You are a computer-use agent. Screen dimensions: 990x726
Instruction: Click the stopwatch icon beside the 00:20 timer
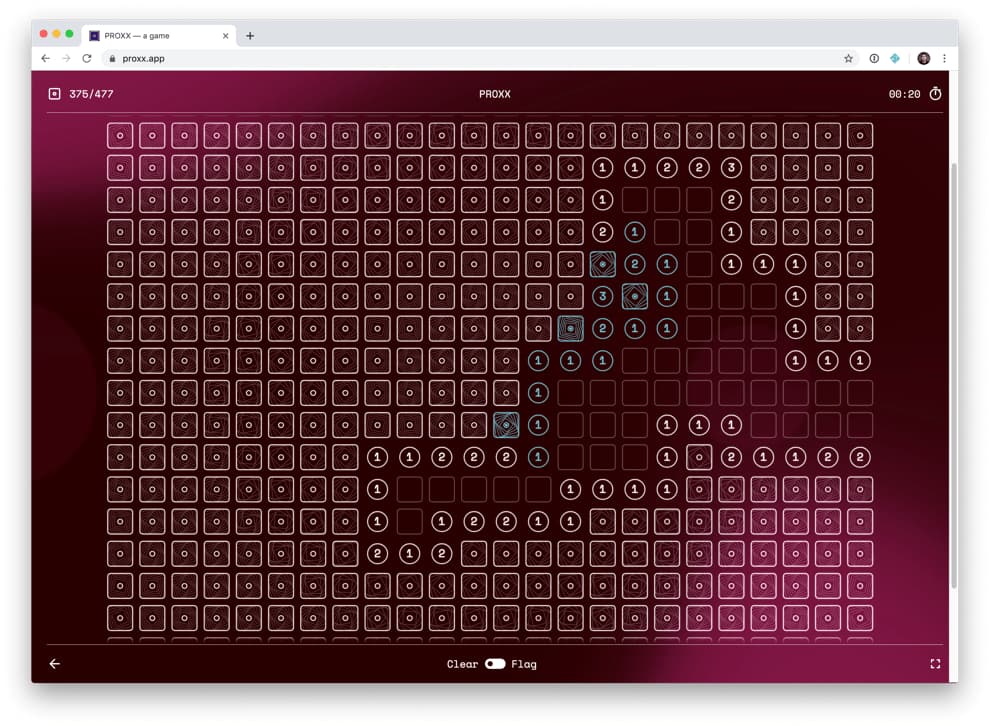tap(935, 94)
